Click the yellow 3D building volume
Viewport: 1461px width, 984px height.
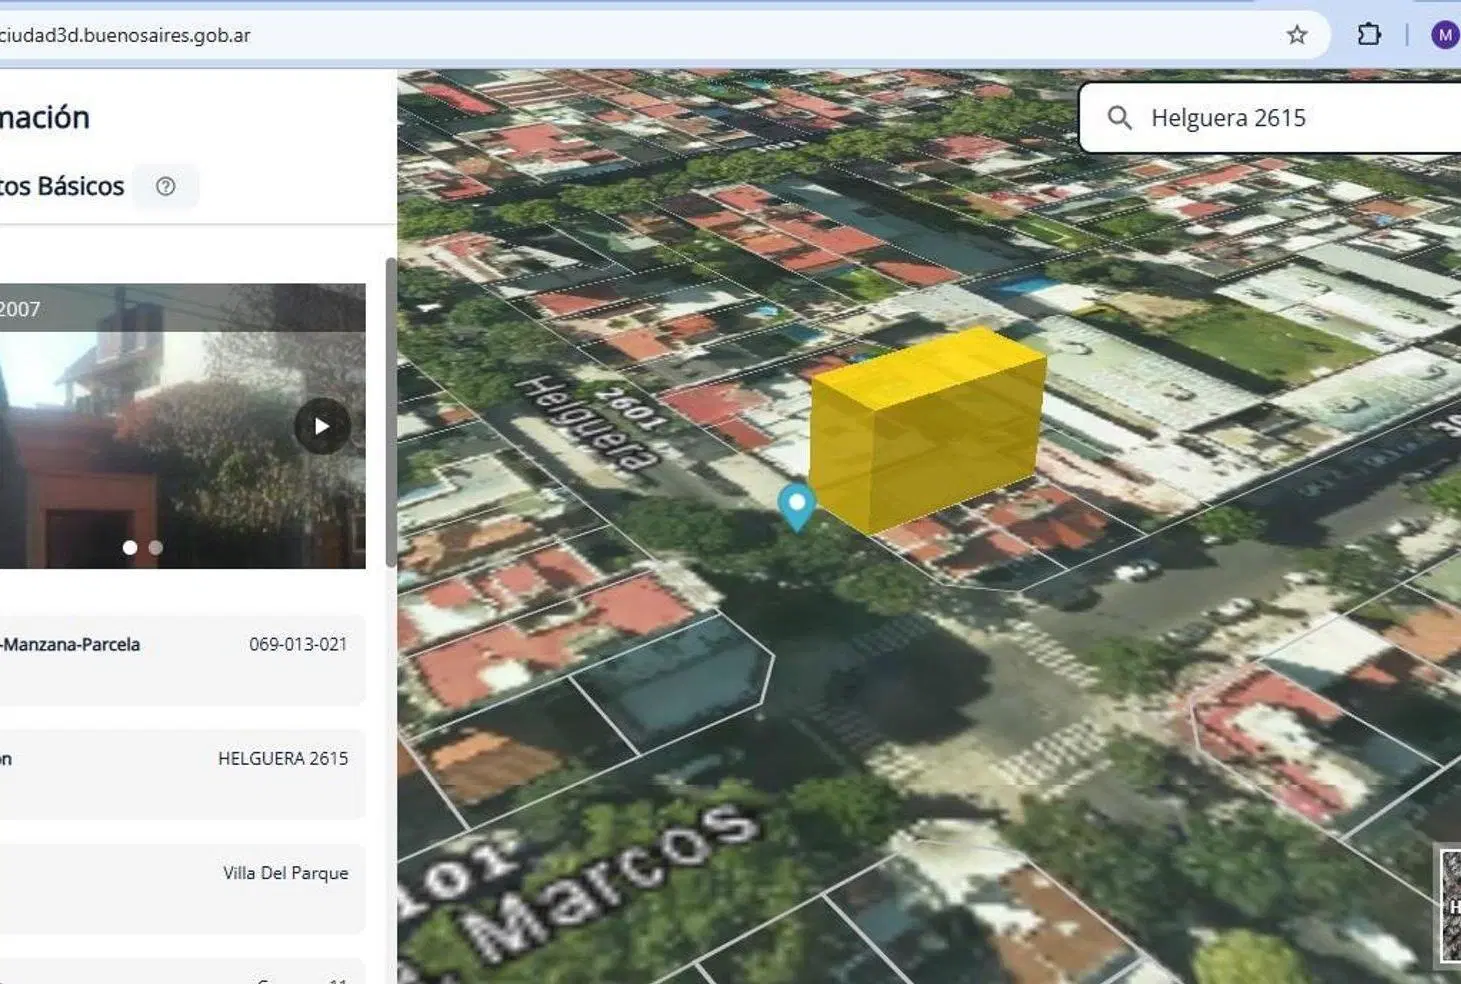(x=927, y=430)
